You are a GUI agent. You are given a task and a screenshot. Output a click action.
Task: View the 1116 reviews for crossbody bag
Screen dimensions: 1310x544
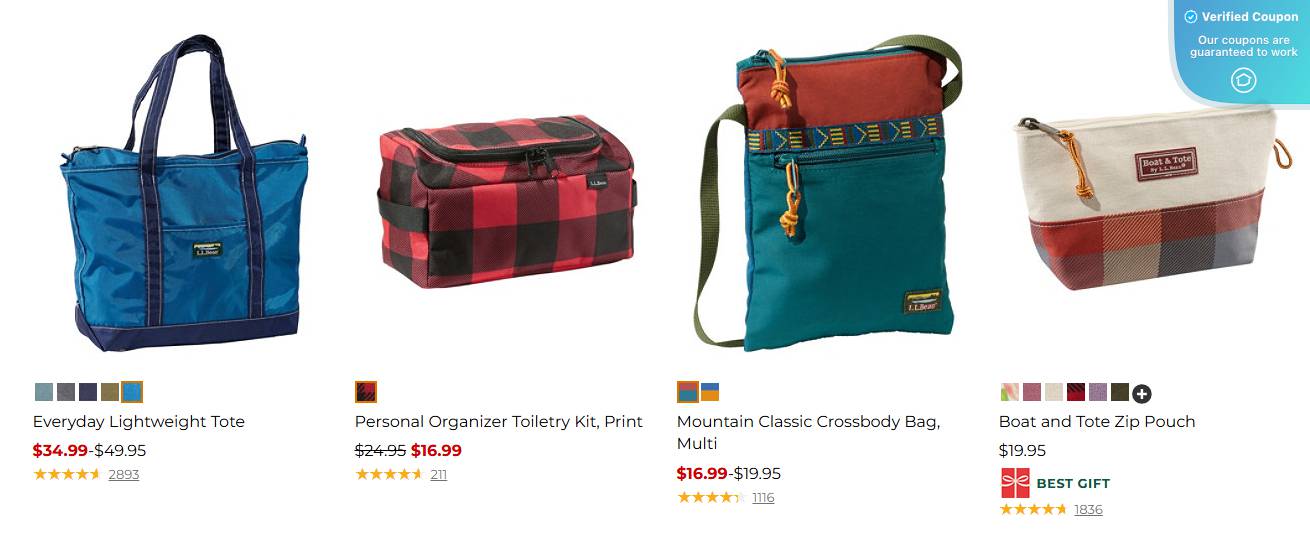pyautogui.click(x=763, y=497)
